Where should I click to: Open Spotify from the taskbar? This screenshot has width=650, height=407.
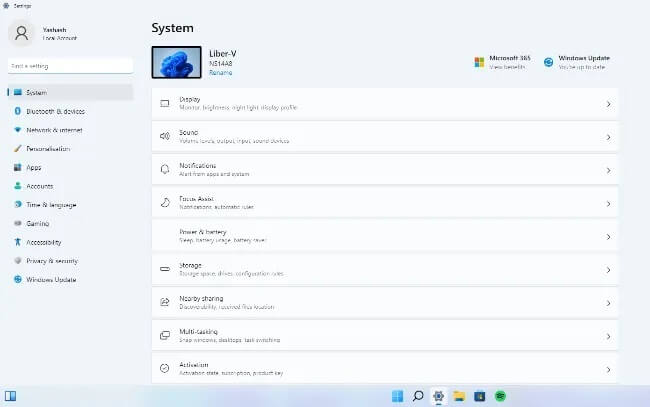pos(500,396)
